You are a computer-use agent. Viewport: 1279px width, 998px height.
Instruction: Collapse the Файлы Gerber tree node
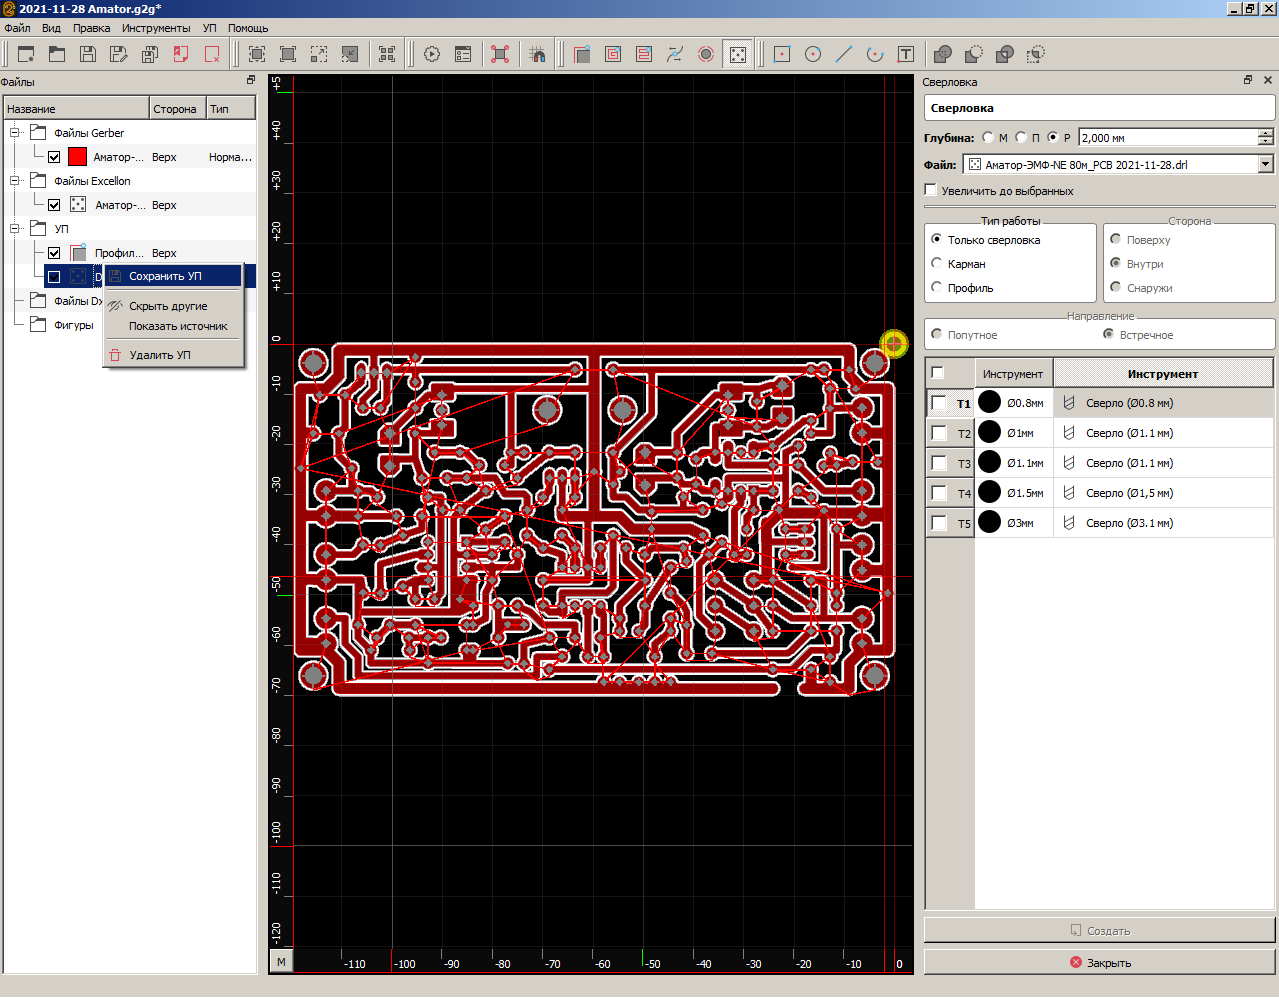pos(15,133)
